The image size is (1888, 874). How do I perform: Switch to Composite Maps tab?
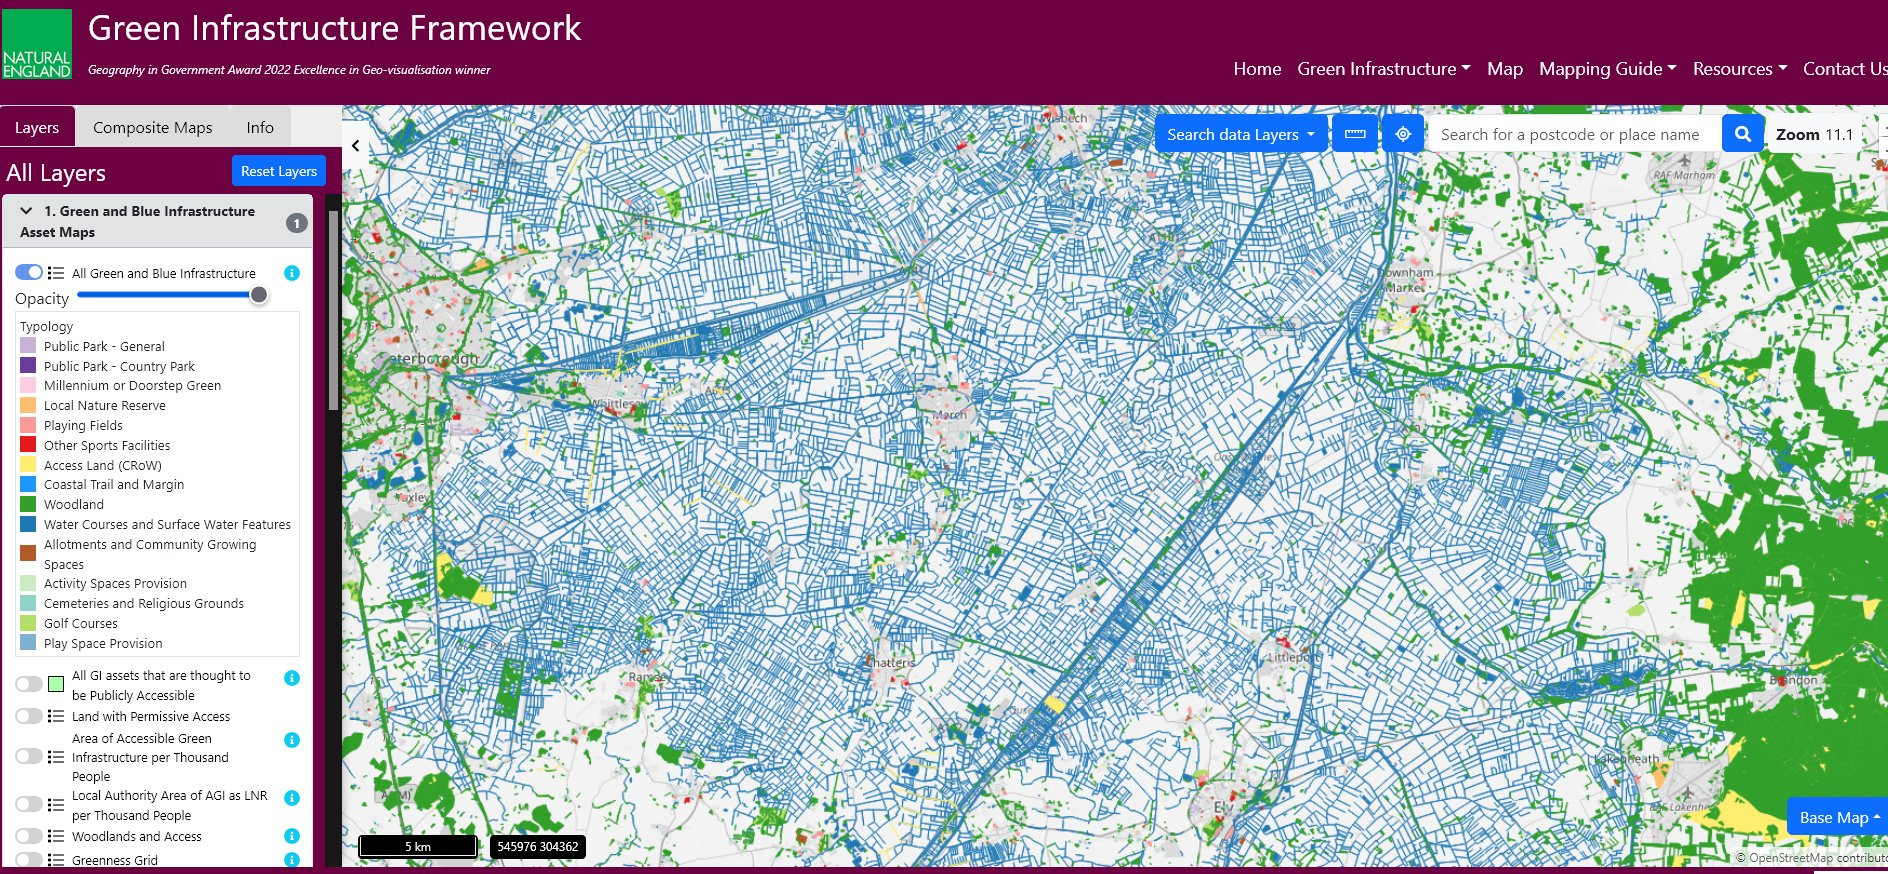(152, 127)
